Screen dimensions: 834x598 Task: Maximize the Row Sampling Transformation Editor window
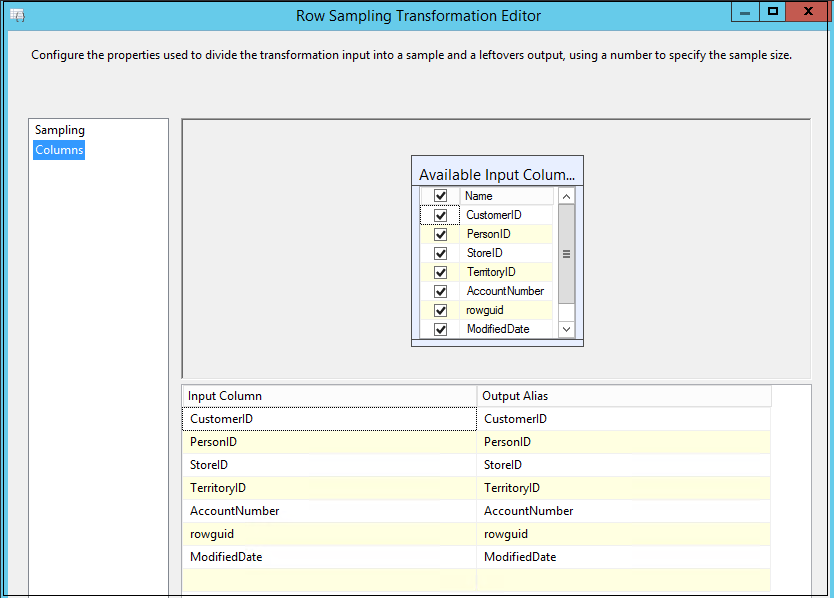[x=773, y=13]
